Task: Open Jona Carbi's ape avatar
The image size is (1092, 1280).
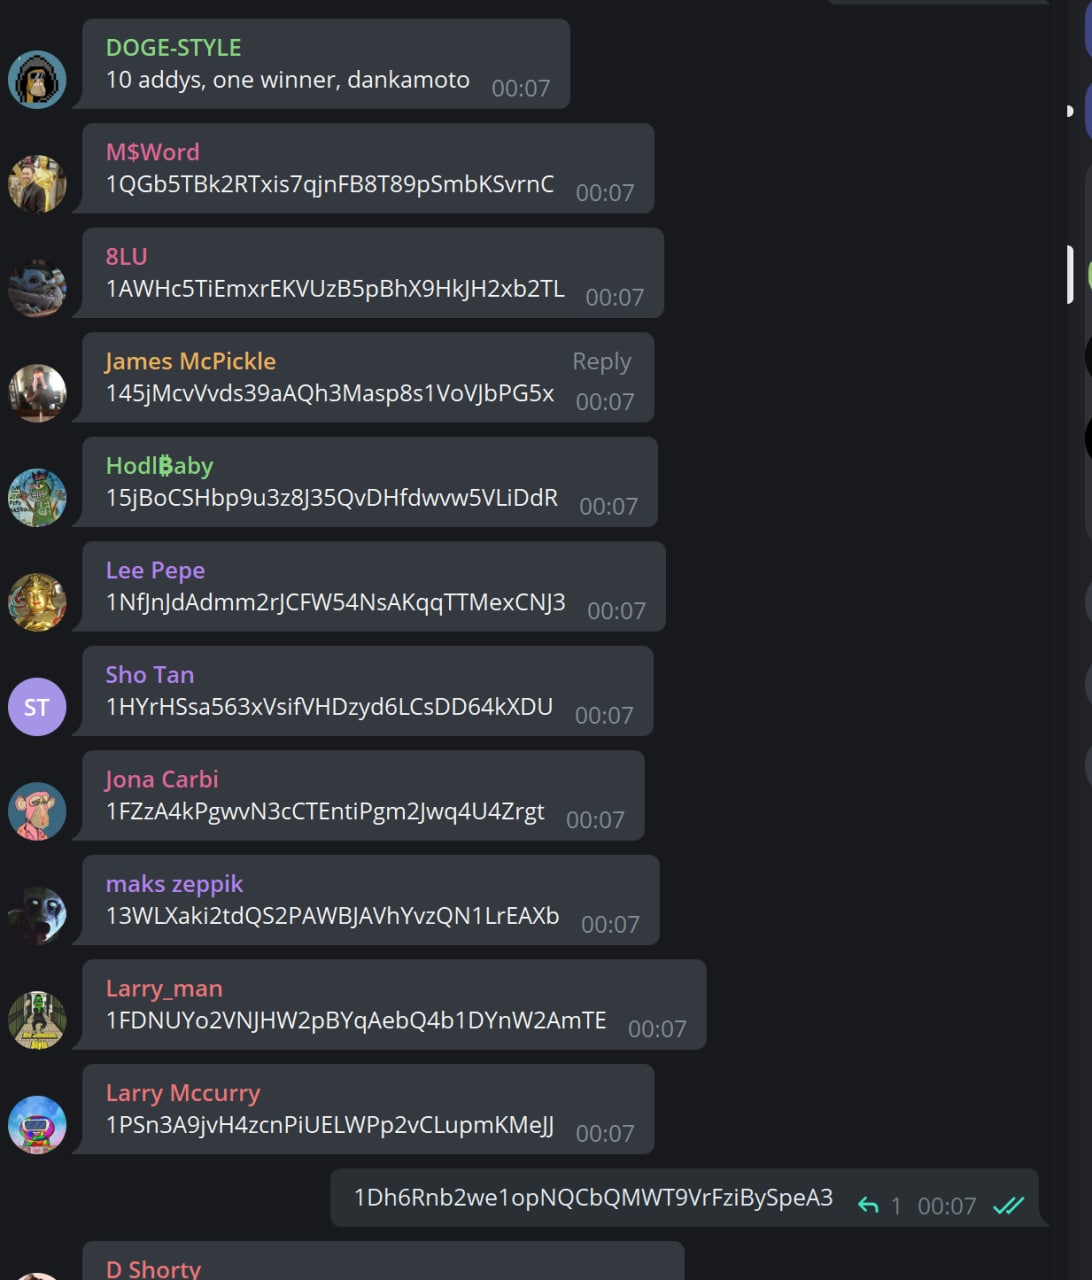Action: coord(37,811)
